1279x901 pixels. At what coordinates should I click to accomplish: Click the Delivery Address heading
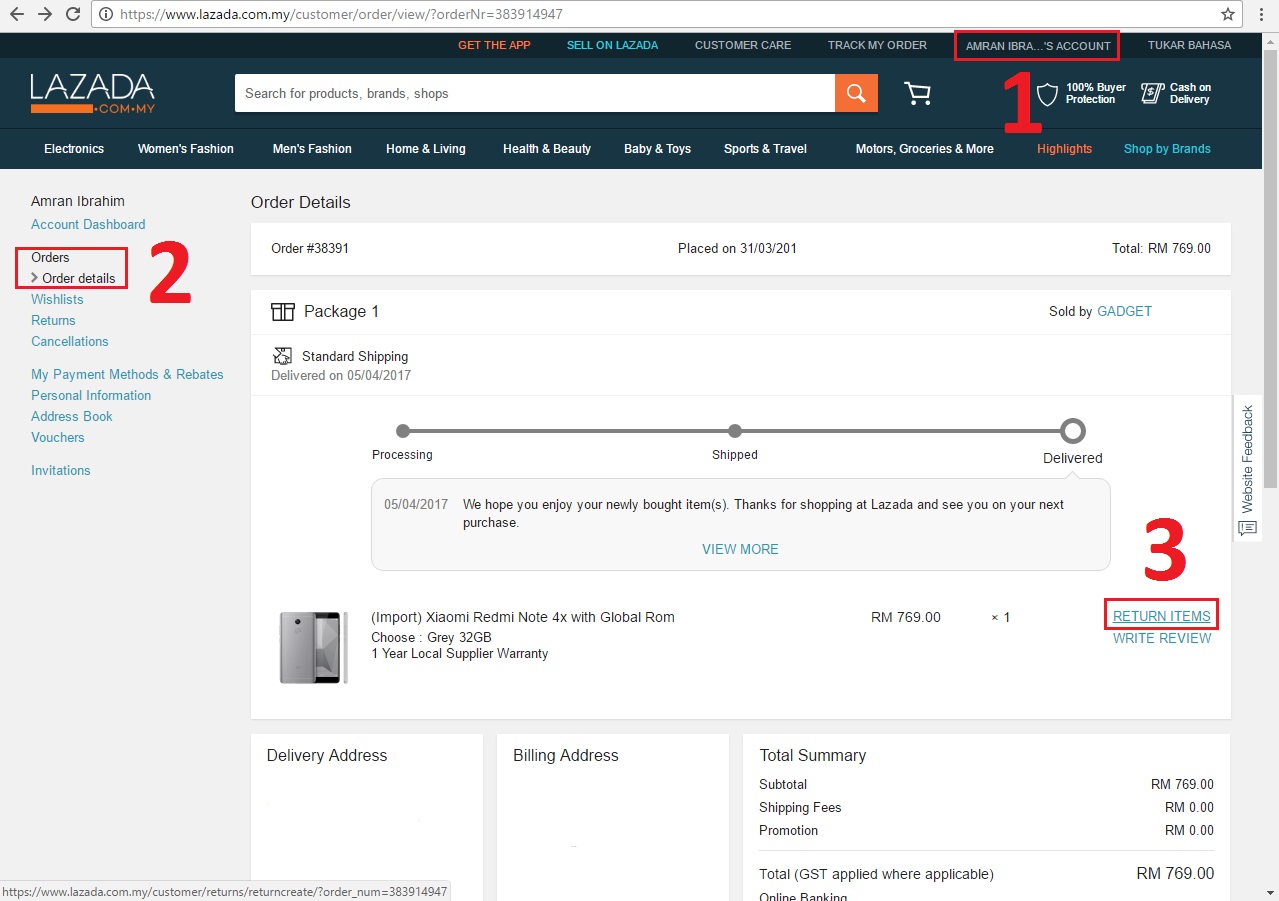(327, 756)
